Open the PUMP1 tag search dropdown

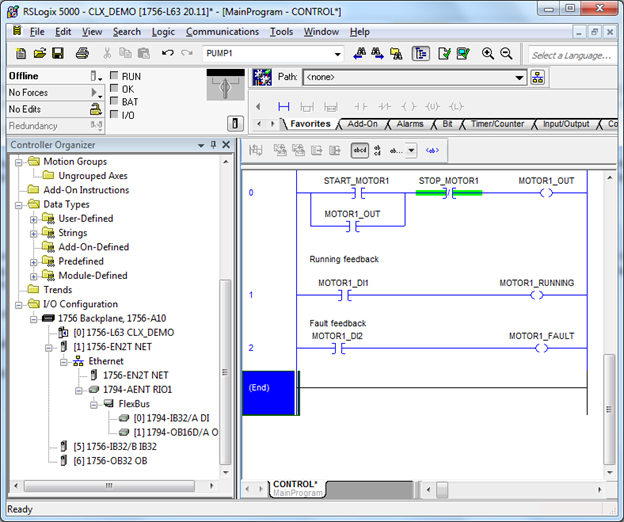coord(337,54)
